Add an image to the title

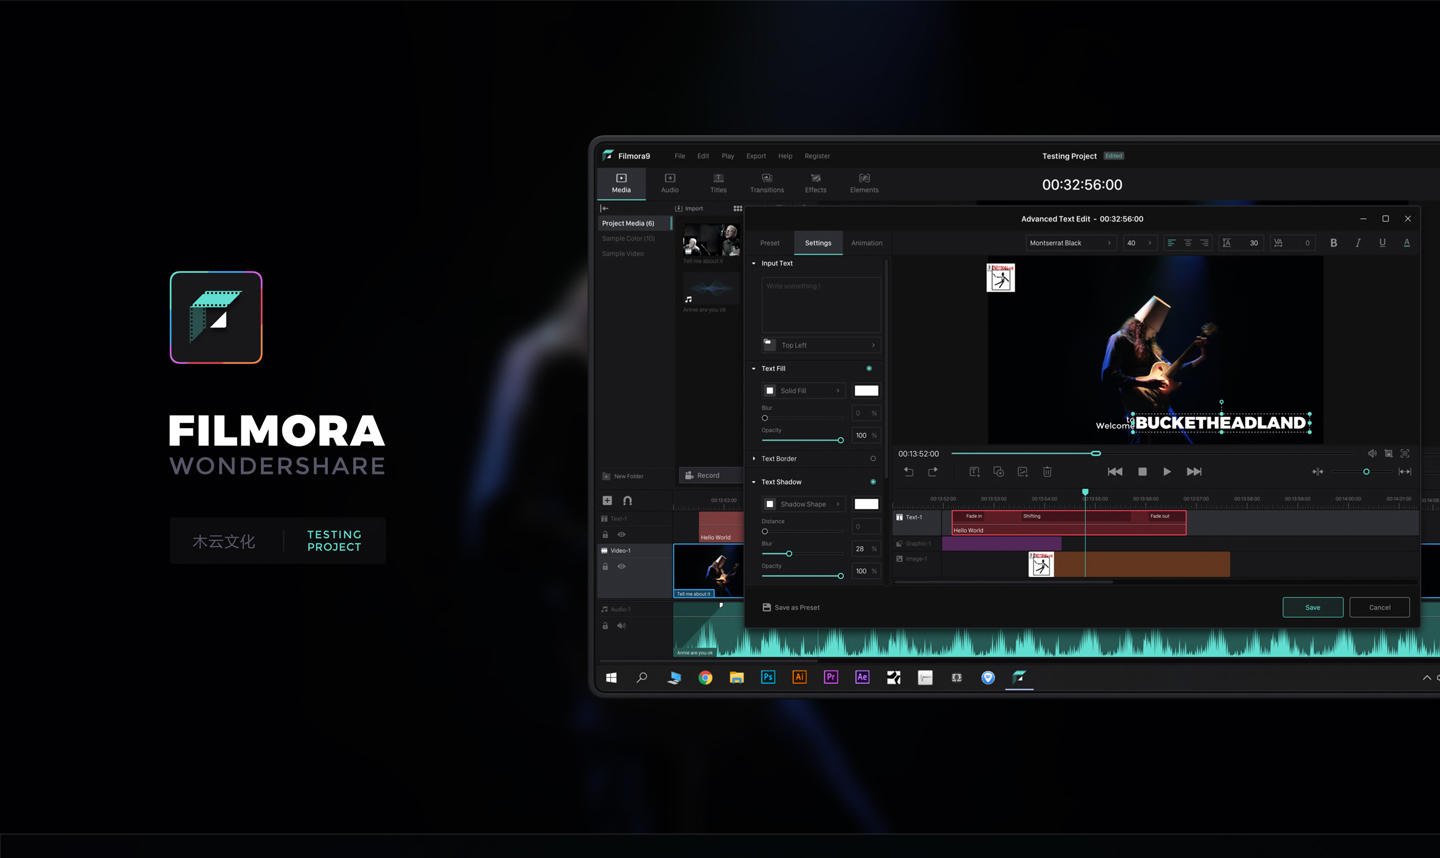point(1022,472)
